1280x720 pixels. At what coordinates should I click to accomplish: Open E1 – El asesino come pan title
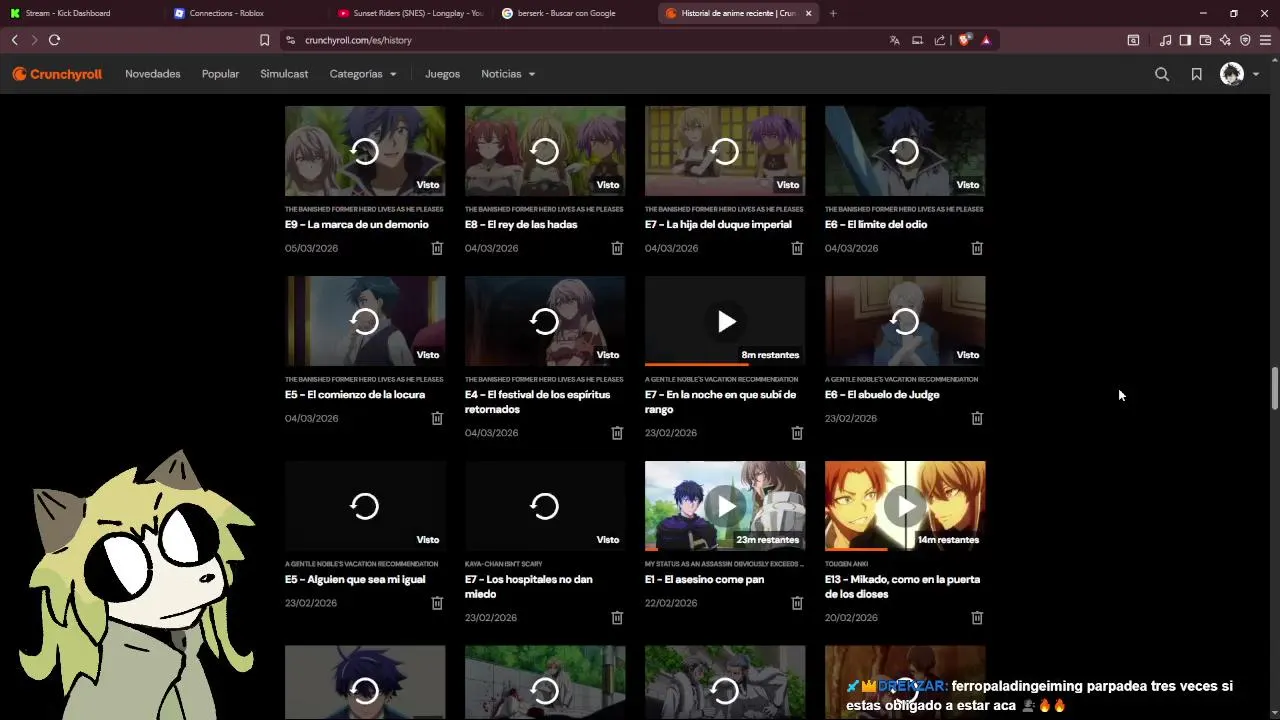point(704,580)
